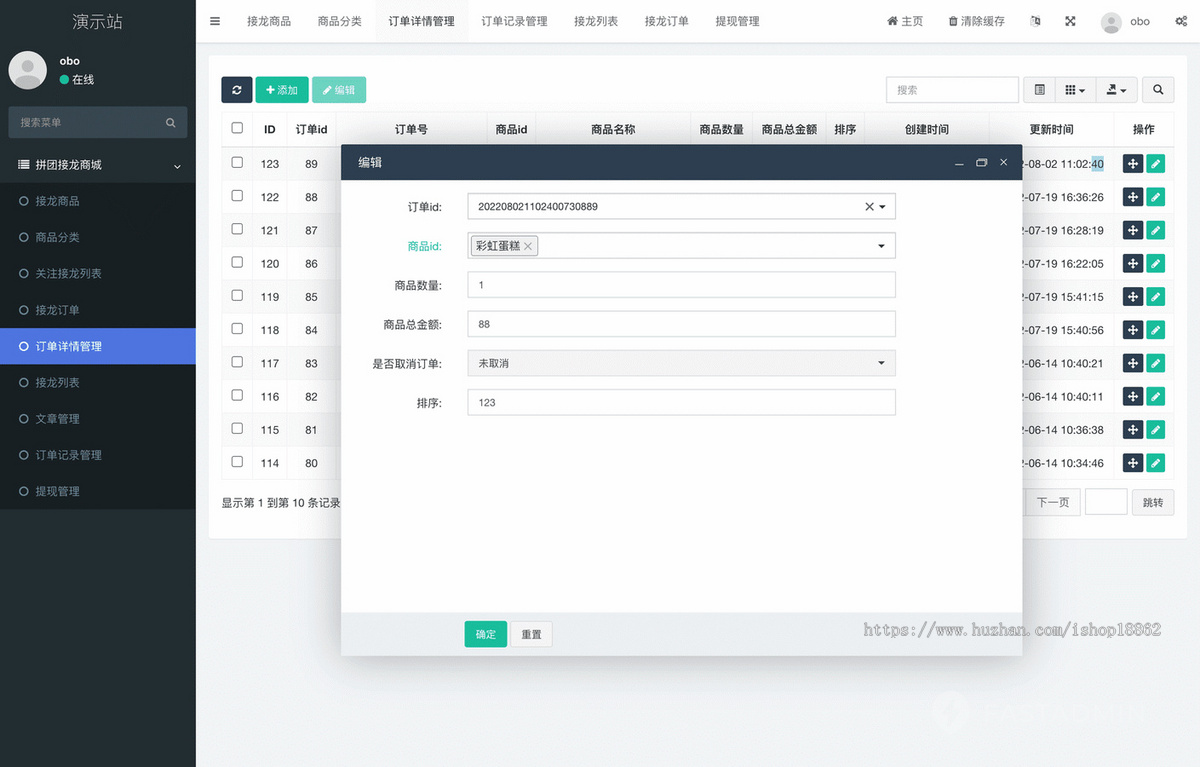Check the checkbox for row ID 115
Viewport: 1200px width, 767px height.
point(236,429)
